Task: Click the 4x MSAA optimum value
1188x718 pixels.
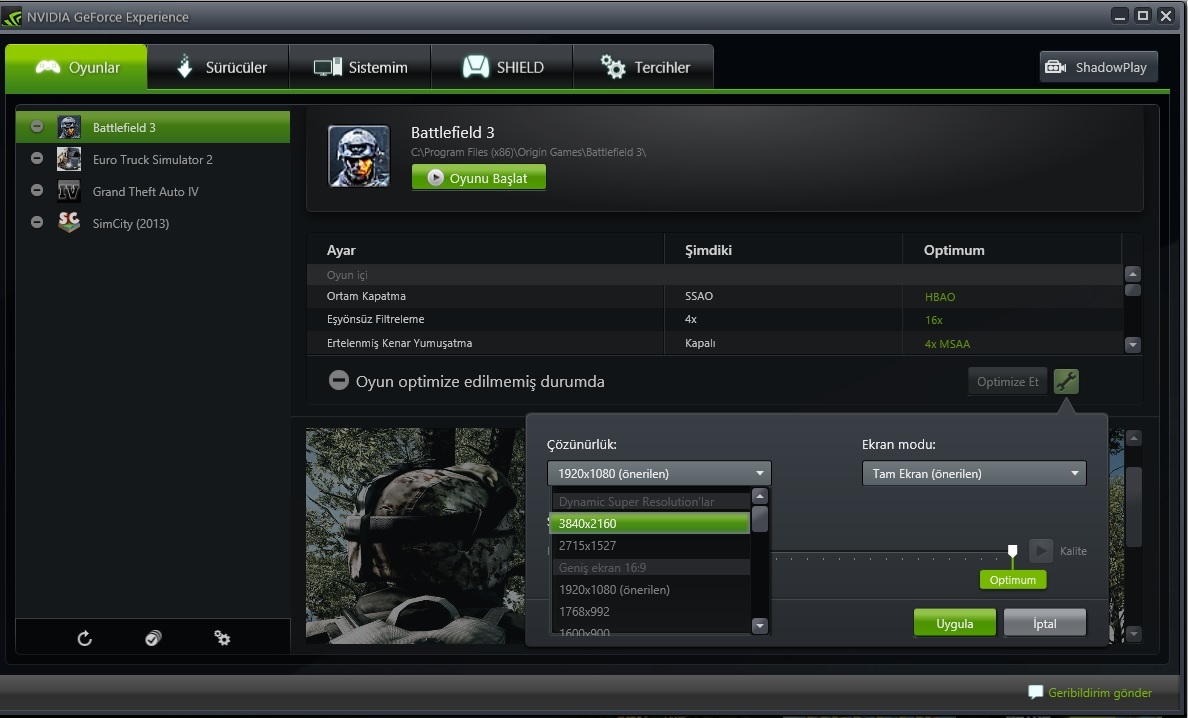Action: pyautogui.click(x=947, y=344)
